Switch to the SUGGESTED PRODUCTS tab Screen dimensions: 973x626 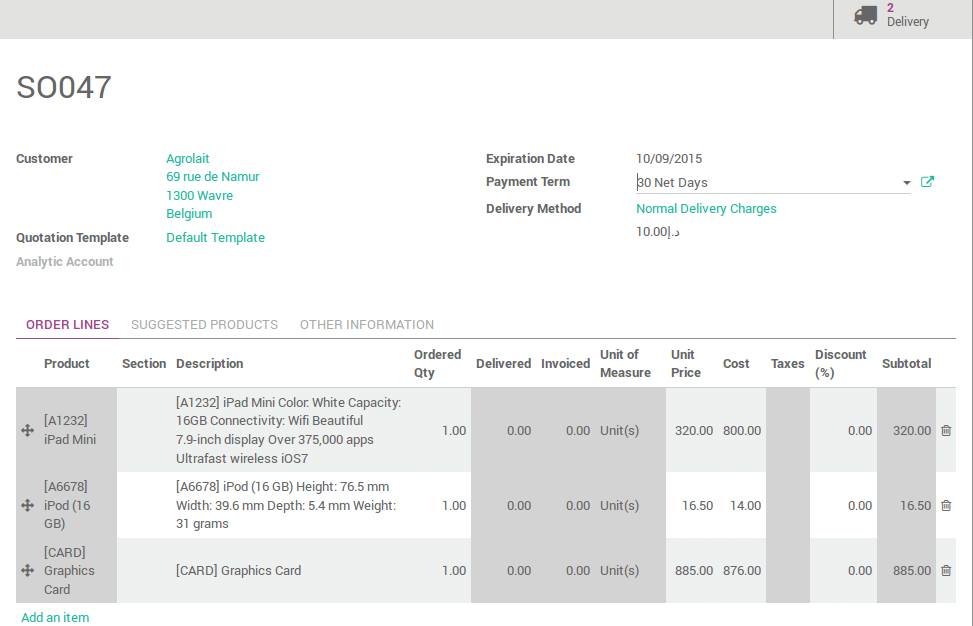pyautogui.click(x=204, y=324)
